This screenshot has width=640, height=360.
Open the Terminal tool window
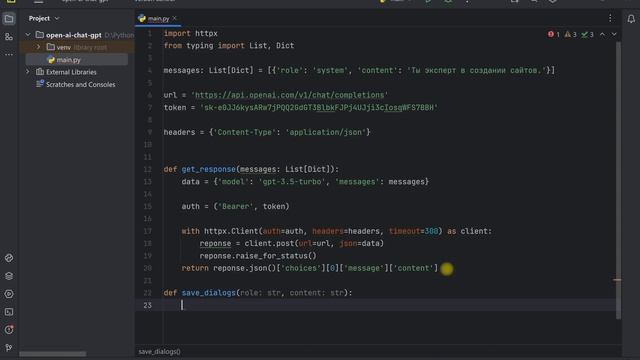pyautogui.click(x=9, y=312)
